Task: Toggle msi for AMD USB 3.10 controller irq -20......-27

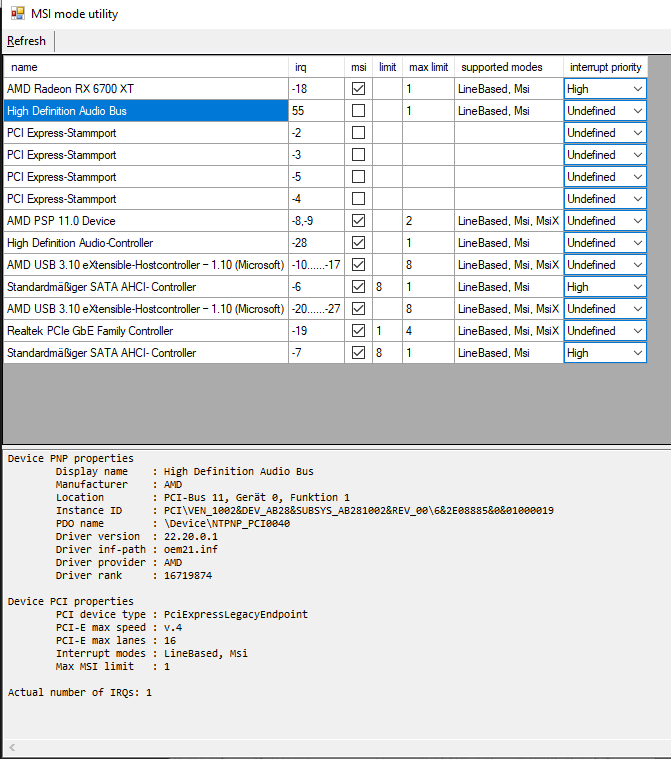Action: 358,309
